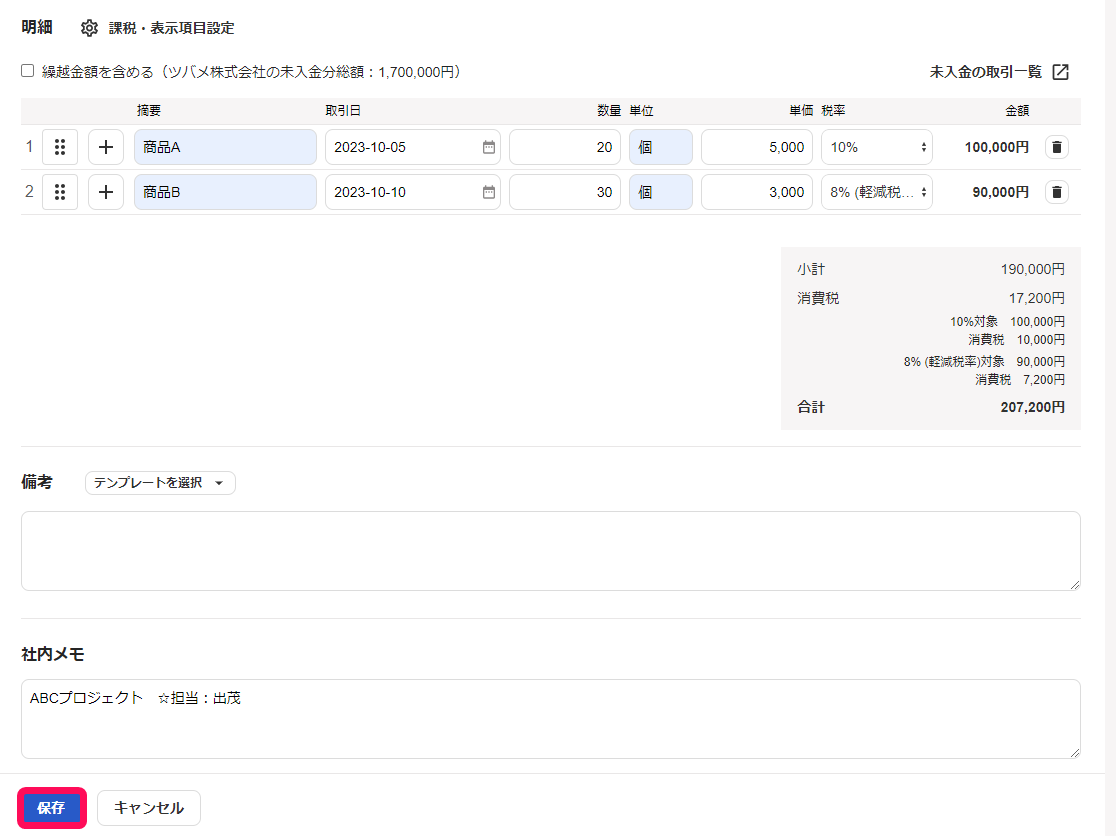Toggle 繰越金額を含める checkbox
The height and width of the screenshot is (836, 1116).
coord(28,70)
